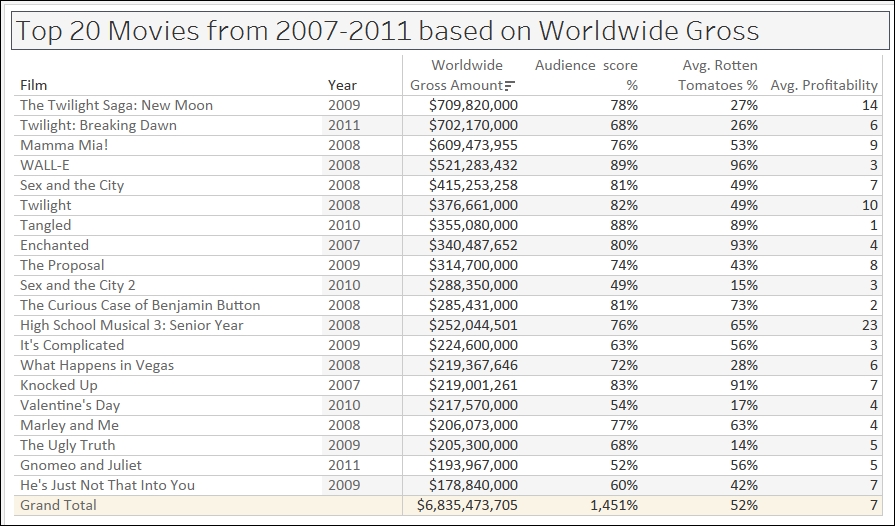Select High School Musical 3: Senior Year
The height and width of the screenshot is (526, 895).
132,325
